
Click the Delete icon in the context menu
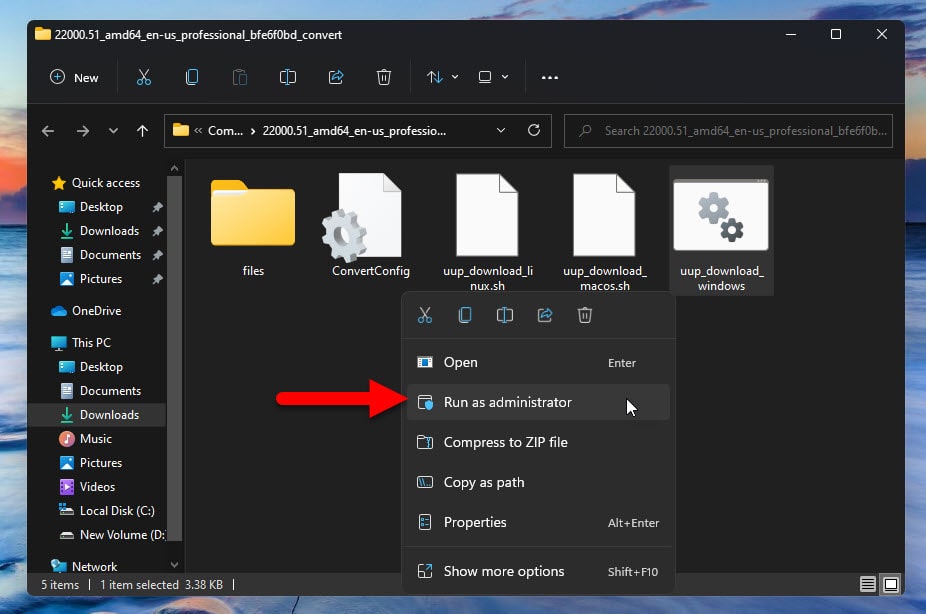(x=585, y=315)
